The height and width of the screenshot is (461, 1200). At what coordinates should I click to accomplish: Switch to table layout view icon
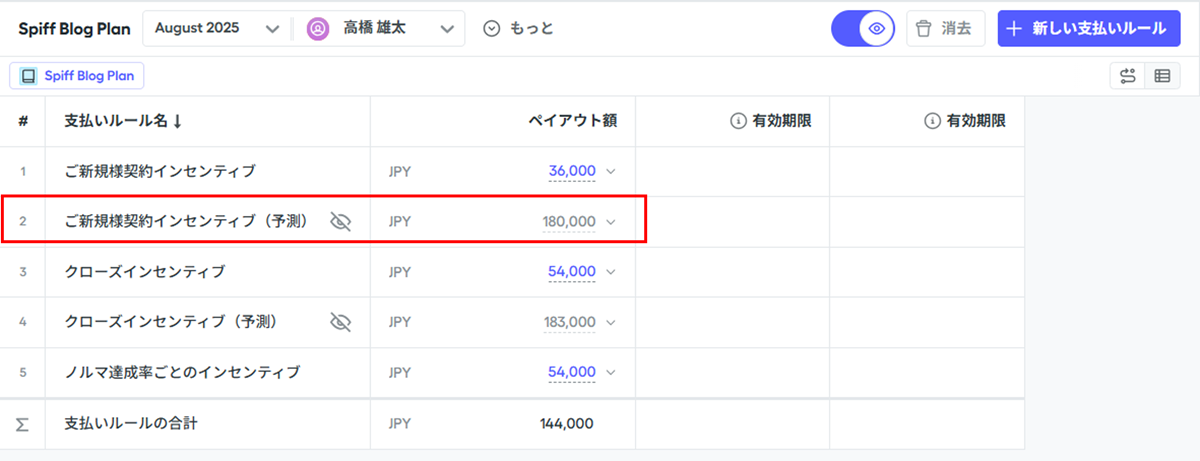[x=1161, y=76]
